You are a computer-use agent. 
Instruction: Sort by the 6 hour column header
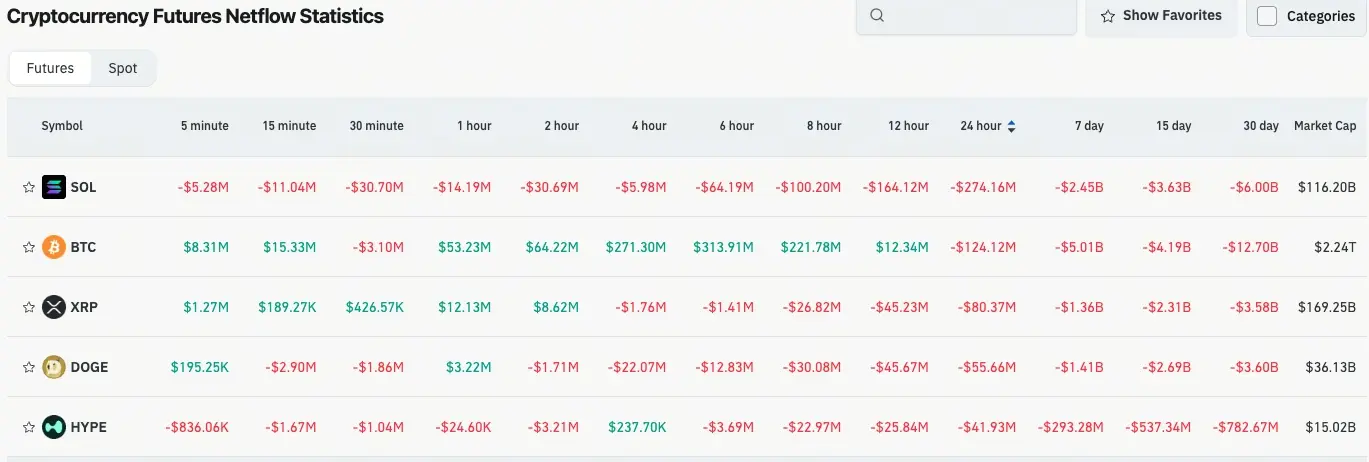click(x=736, y=126)
